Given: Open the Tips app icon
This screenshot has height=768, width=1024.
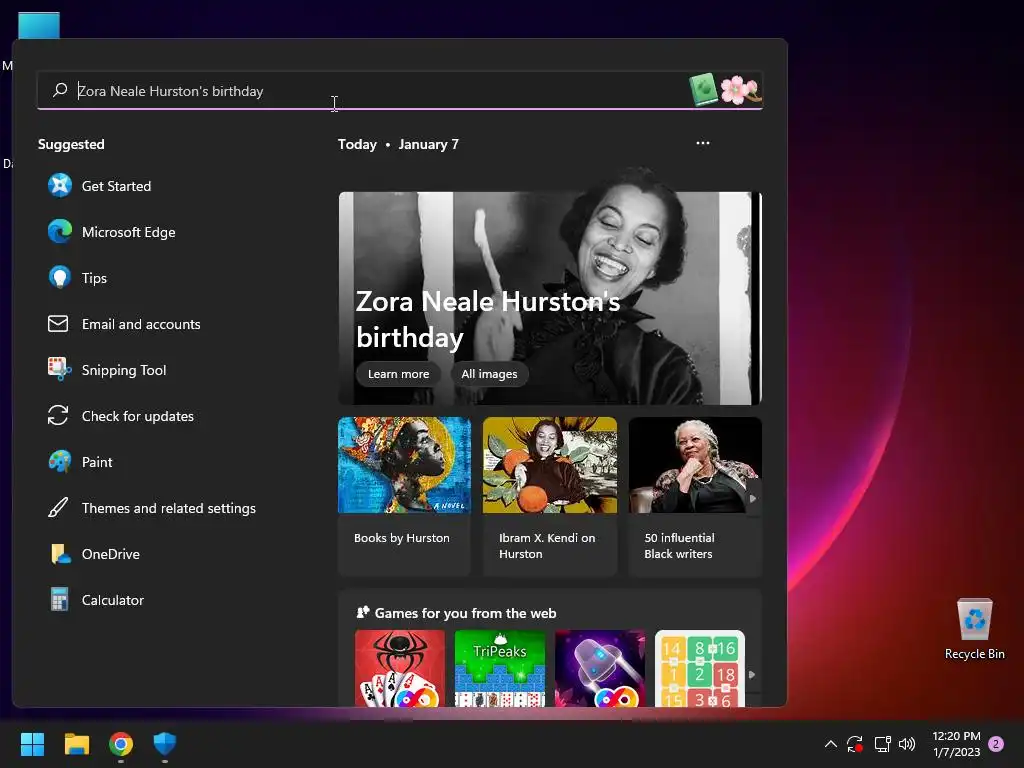Looking at the screenshot, I should 59,278.
